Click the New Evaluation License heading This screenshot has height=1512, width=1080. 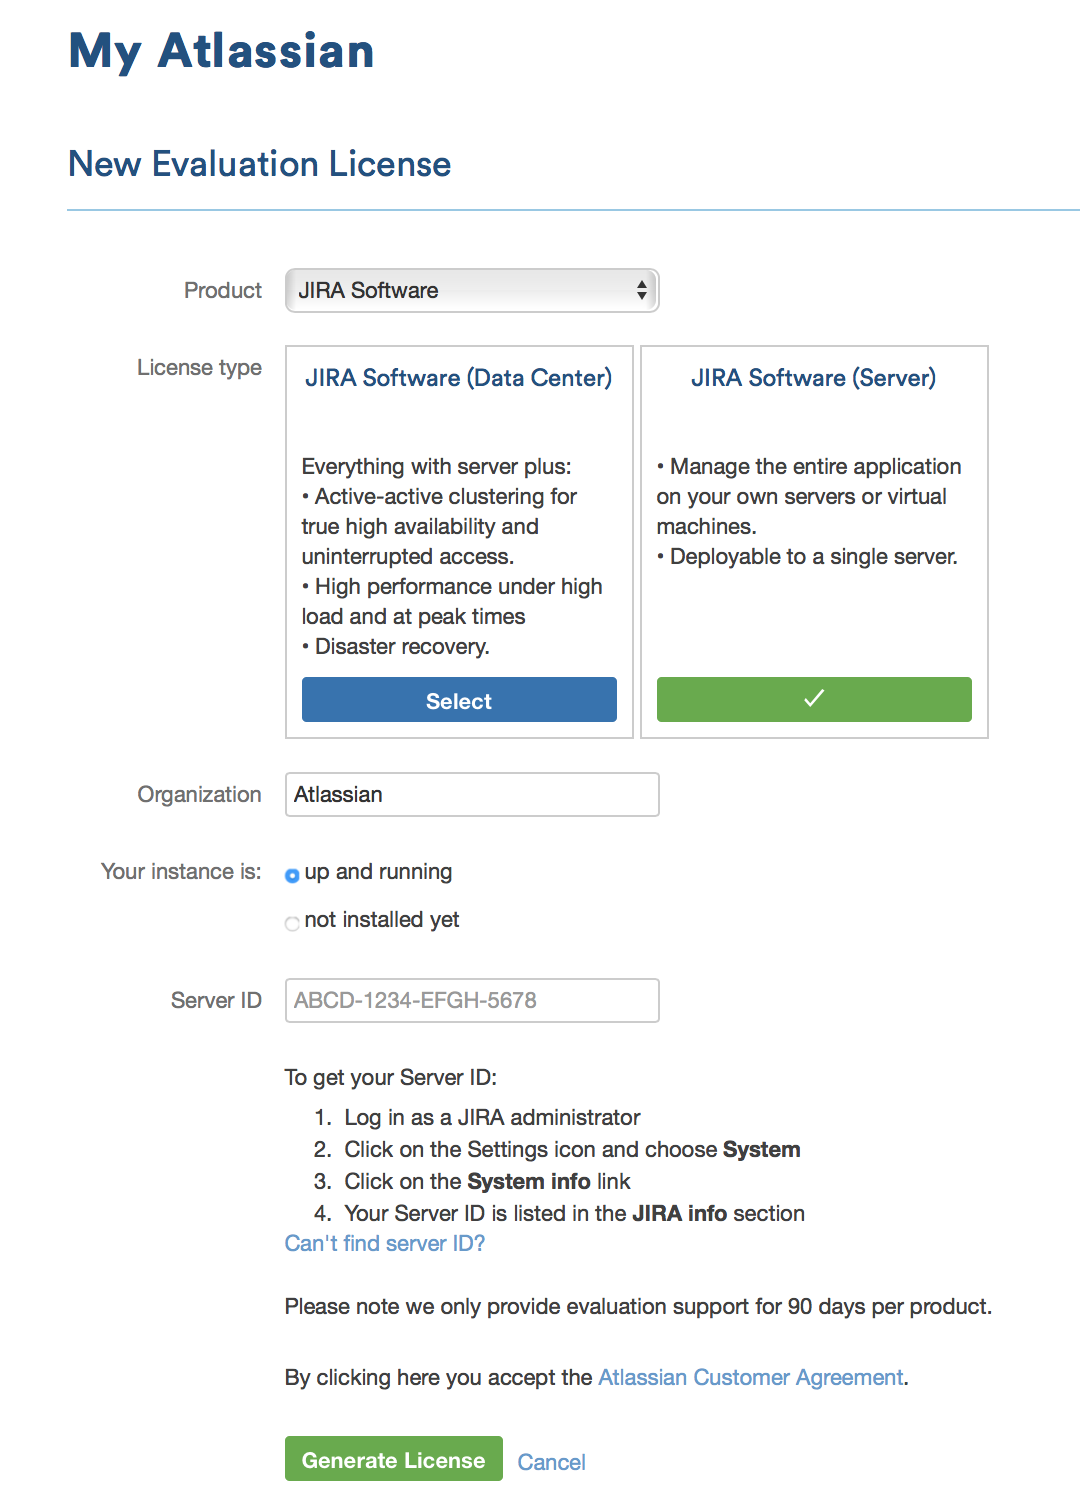260,163
